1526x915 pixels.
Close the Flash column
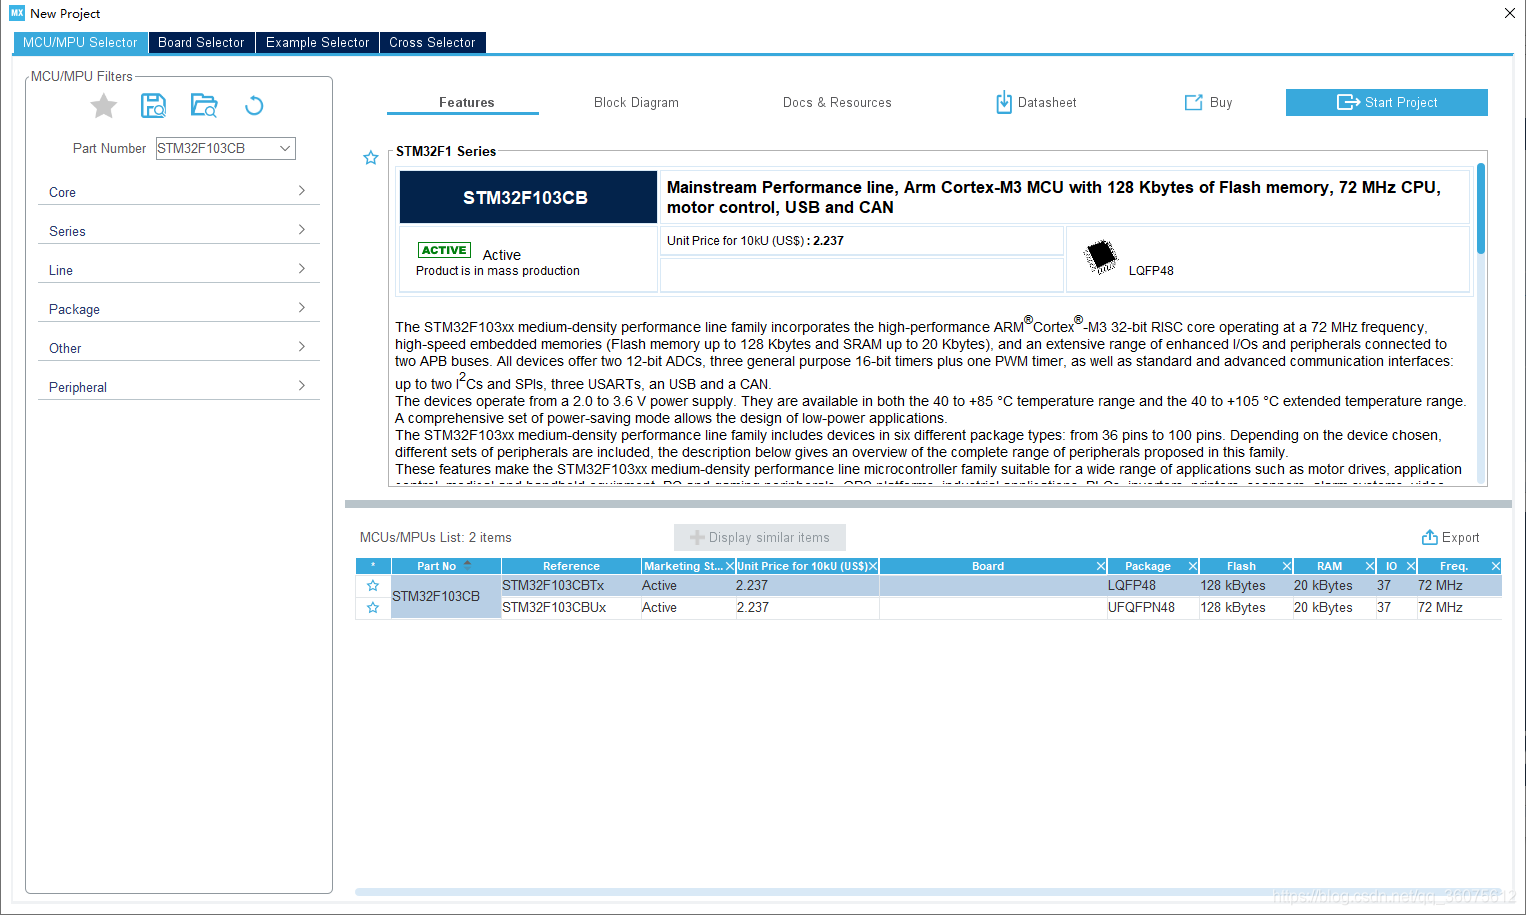tap(1287, 566)
